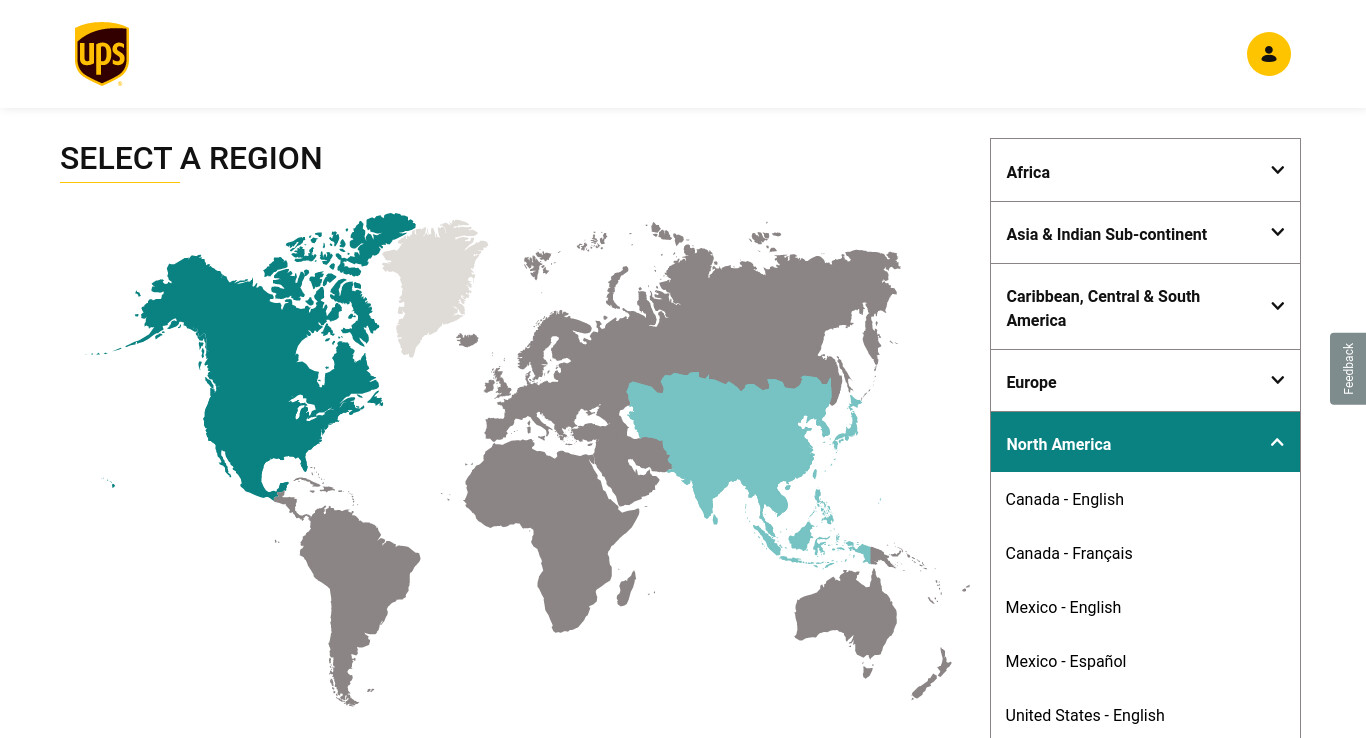1366x738 pixels.
Task: Open the user account profile icon
Action: (x=1268, y=54)
